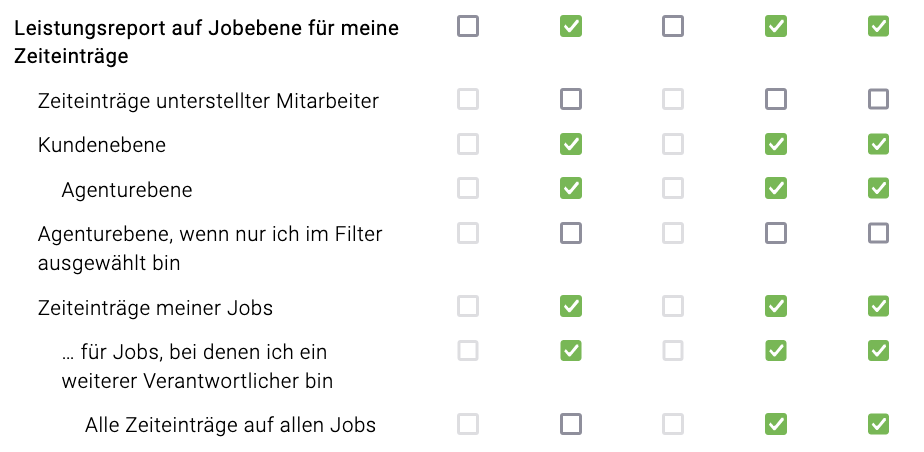This screenshot has height=452, width=924.
Task: Check first-column box for Leistungsreport auf Jobebene
Action: pyautogui.click(x=468, y=27)
